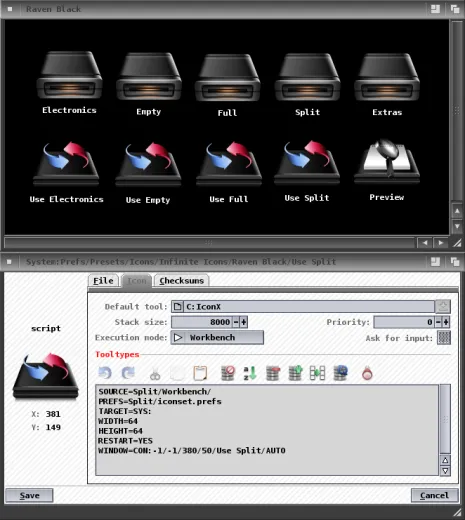Click the redo arrow in Tooltypes toolbar
The height and width of the screenshot is (520, 465).
click(128, 373)
